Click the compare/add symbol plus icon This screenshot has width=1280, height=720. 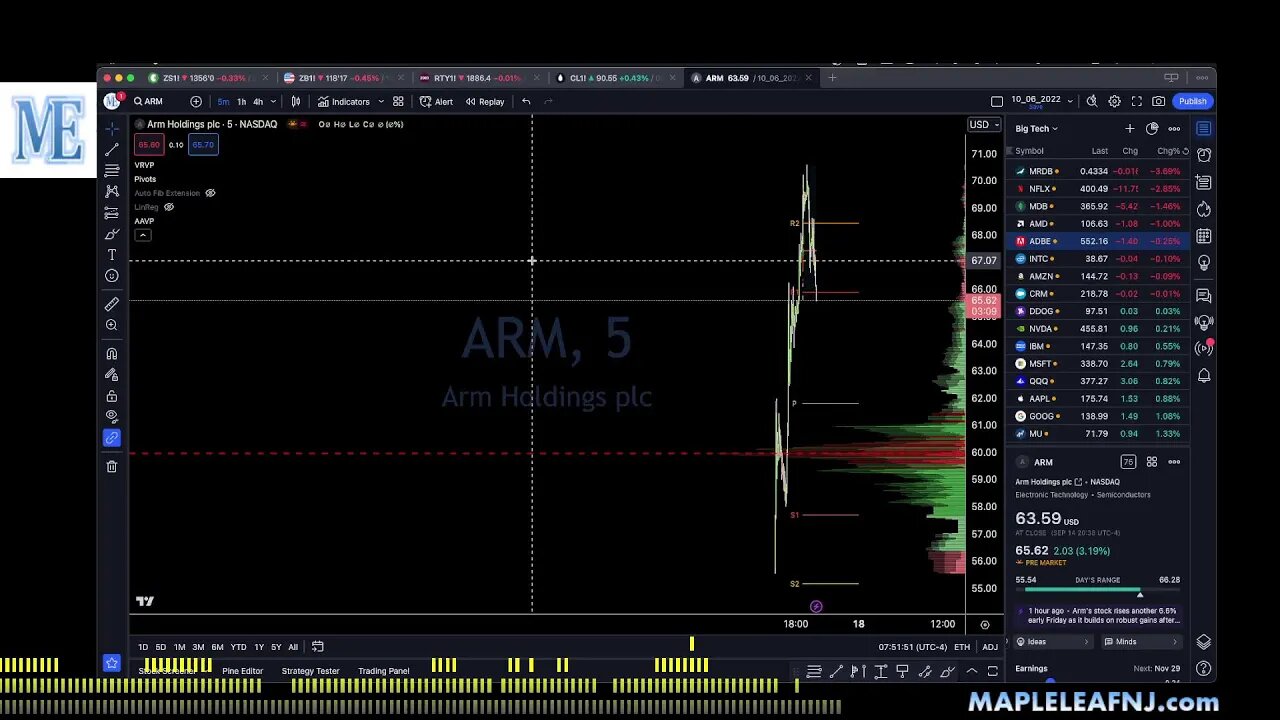(196, 101)
